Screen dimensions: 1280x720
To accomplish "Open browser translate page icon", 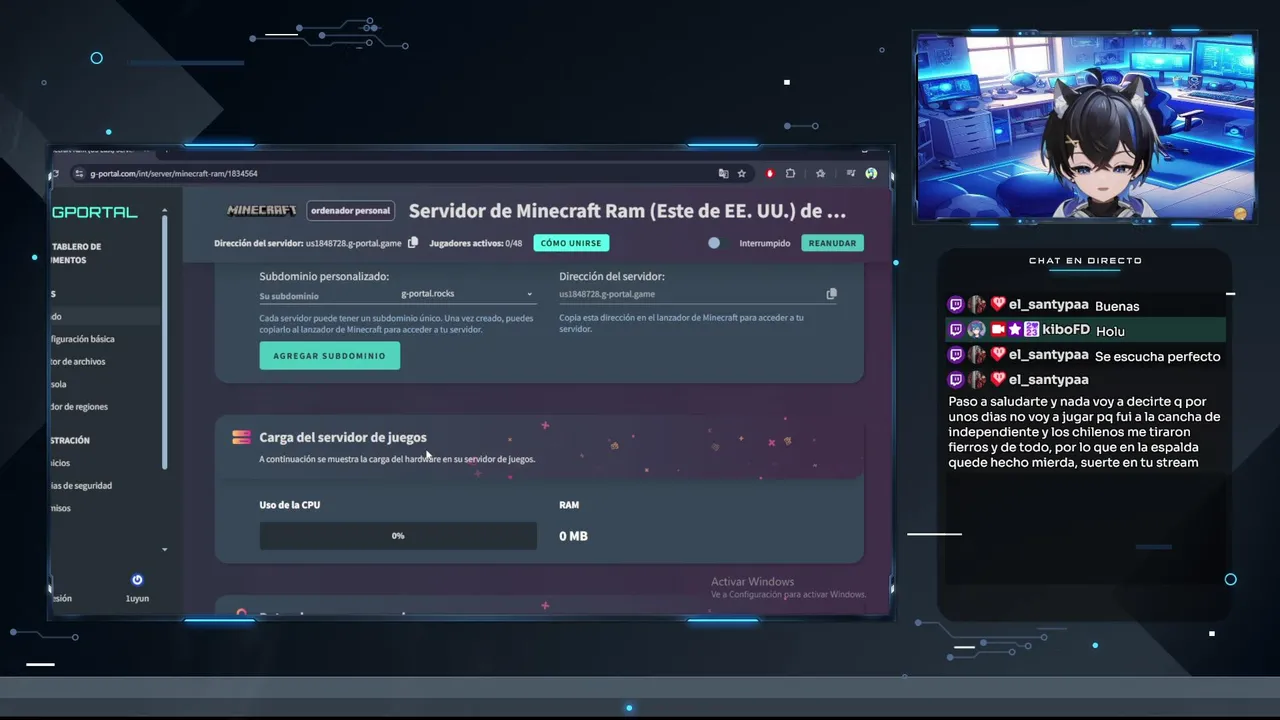I will coord(723,173).
